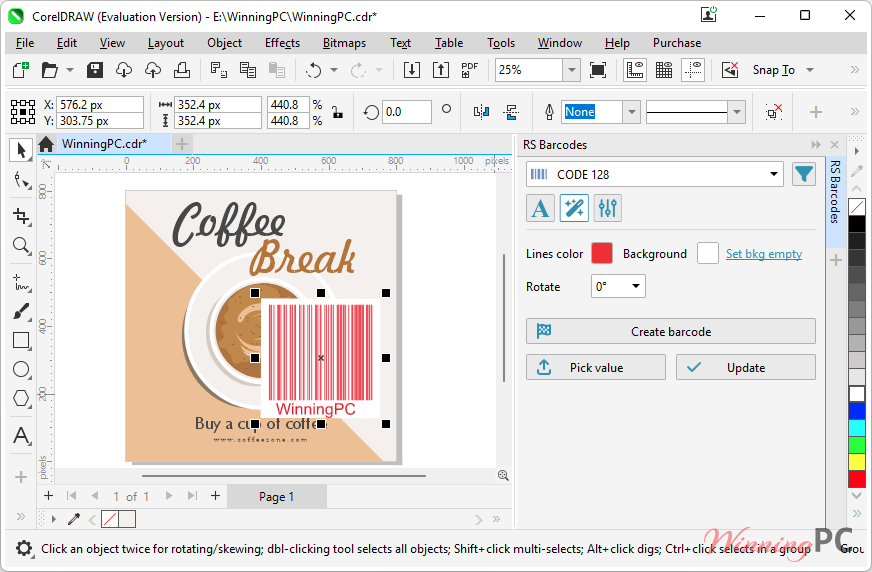Open the gear settings in status bar

pyautogui.click(x=24, y=549)
